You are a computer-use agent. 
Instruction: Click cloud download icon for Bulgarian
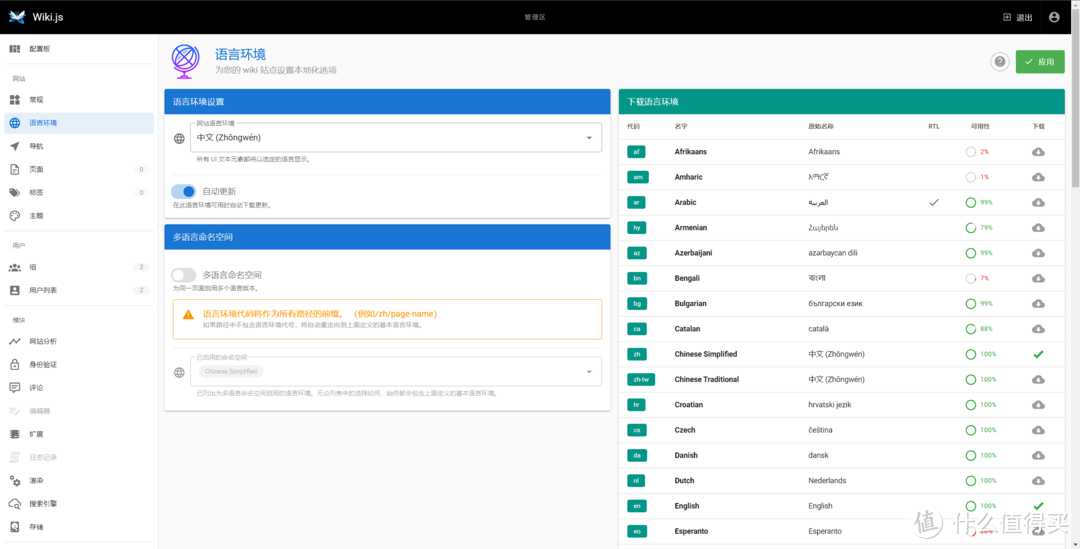[x=1038, y=303]
